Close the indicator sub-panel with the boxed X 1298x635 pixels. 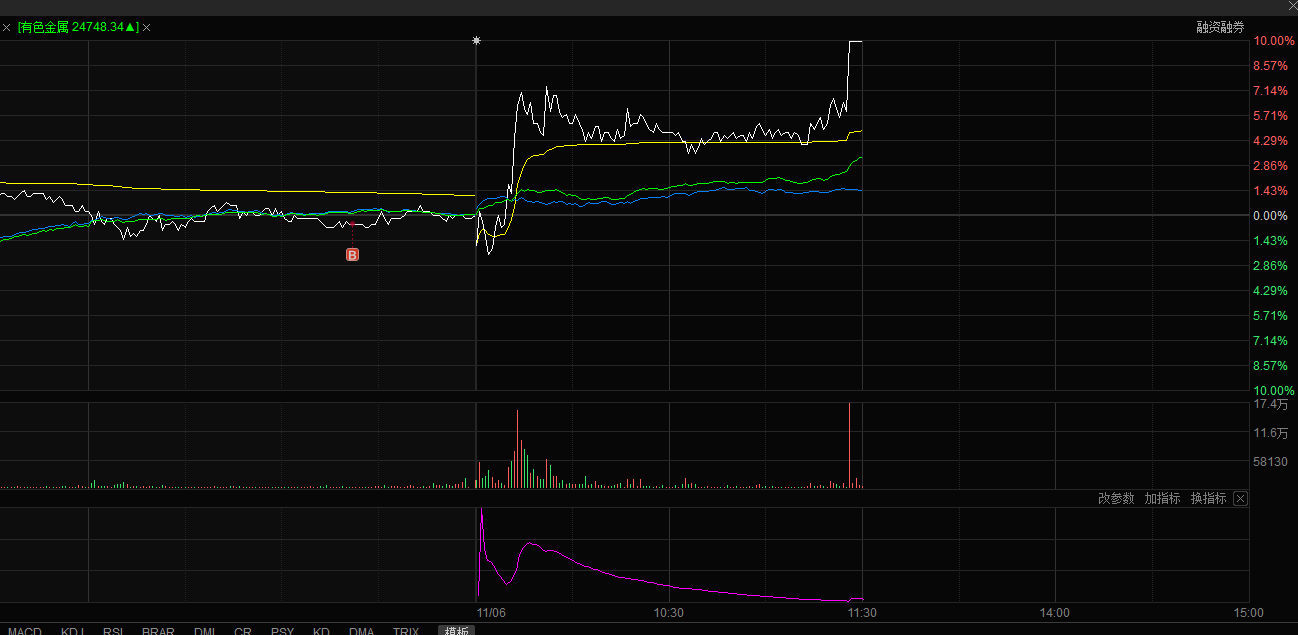point(1240,498)
